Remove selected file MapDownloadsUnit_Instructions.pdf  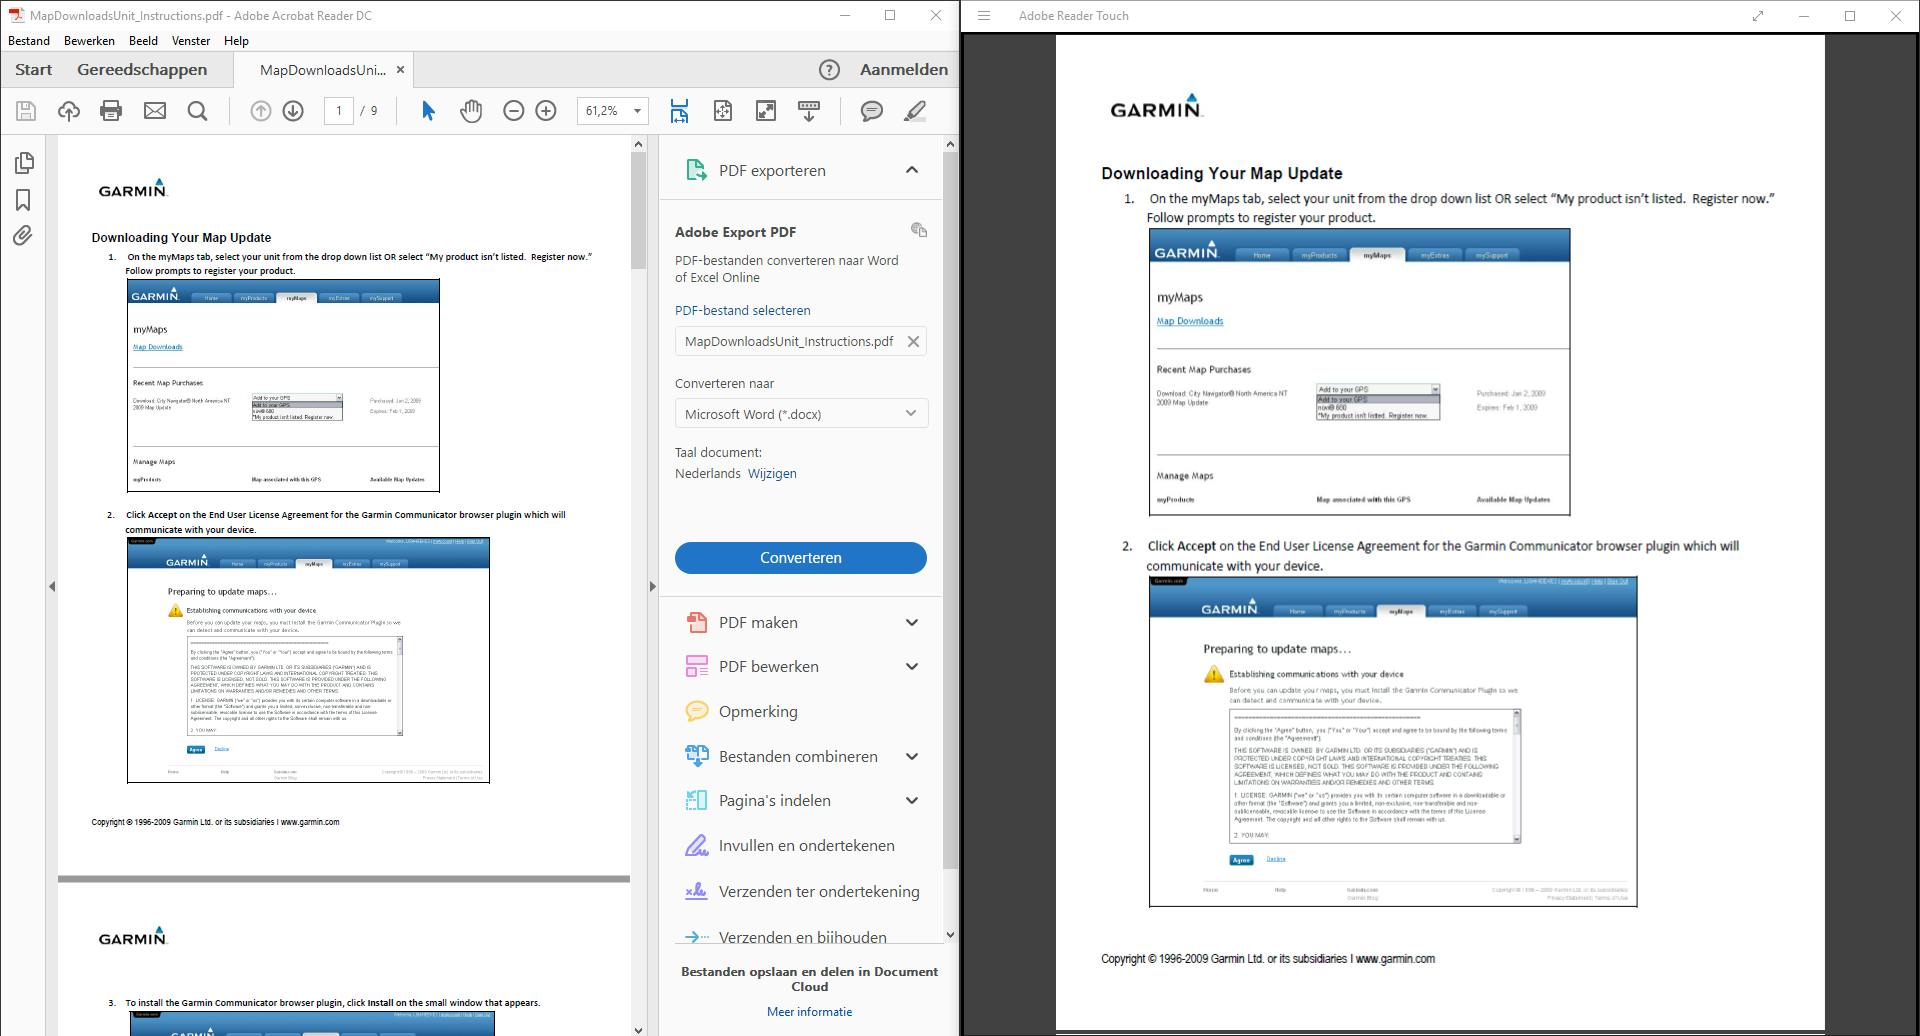(x=913, y=342)
